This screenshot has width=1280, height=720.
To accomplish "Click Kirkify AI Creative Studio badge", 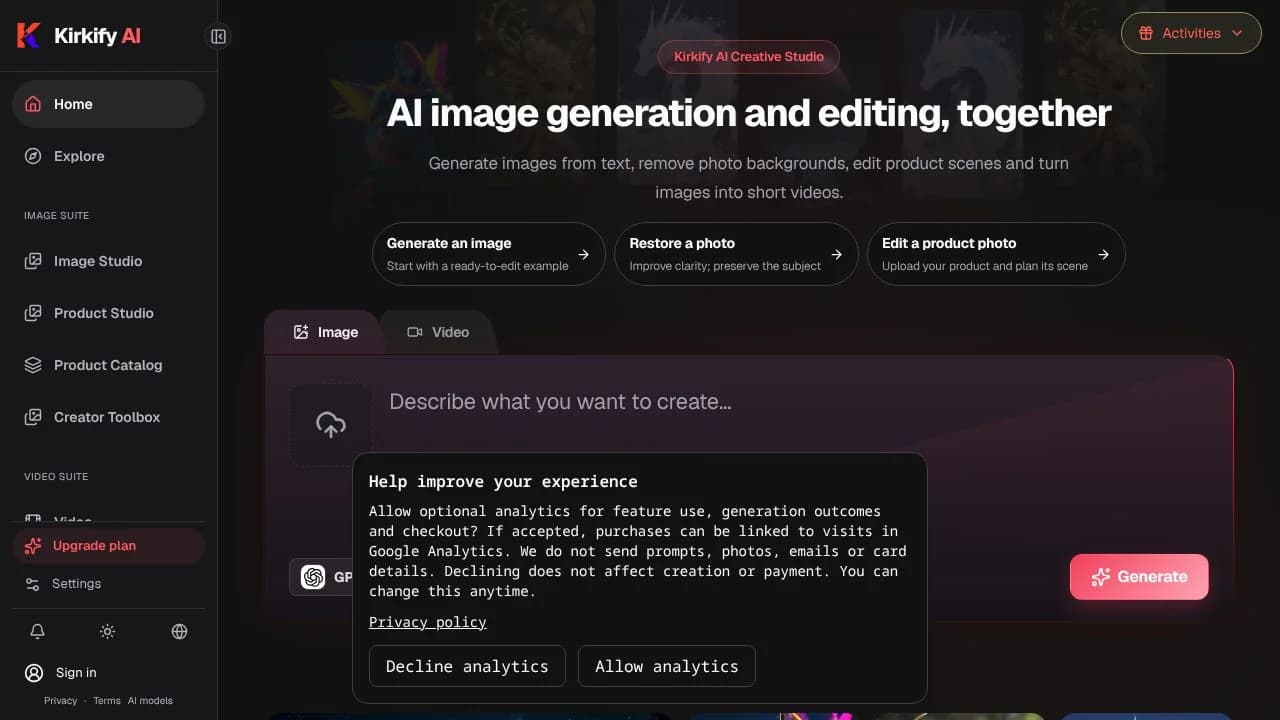I will (x=749, y=57).
